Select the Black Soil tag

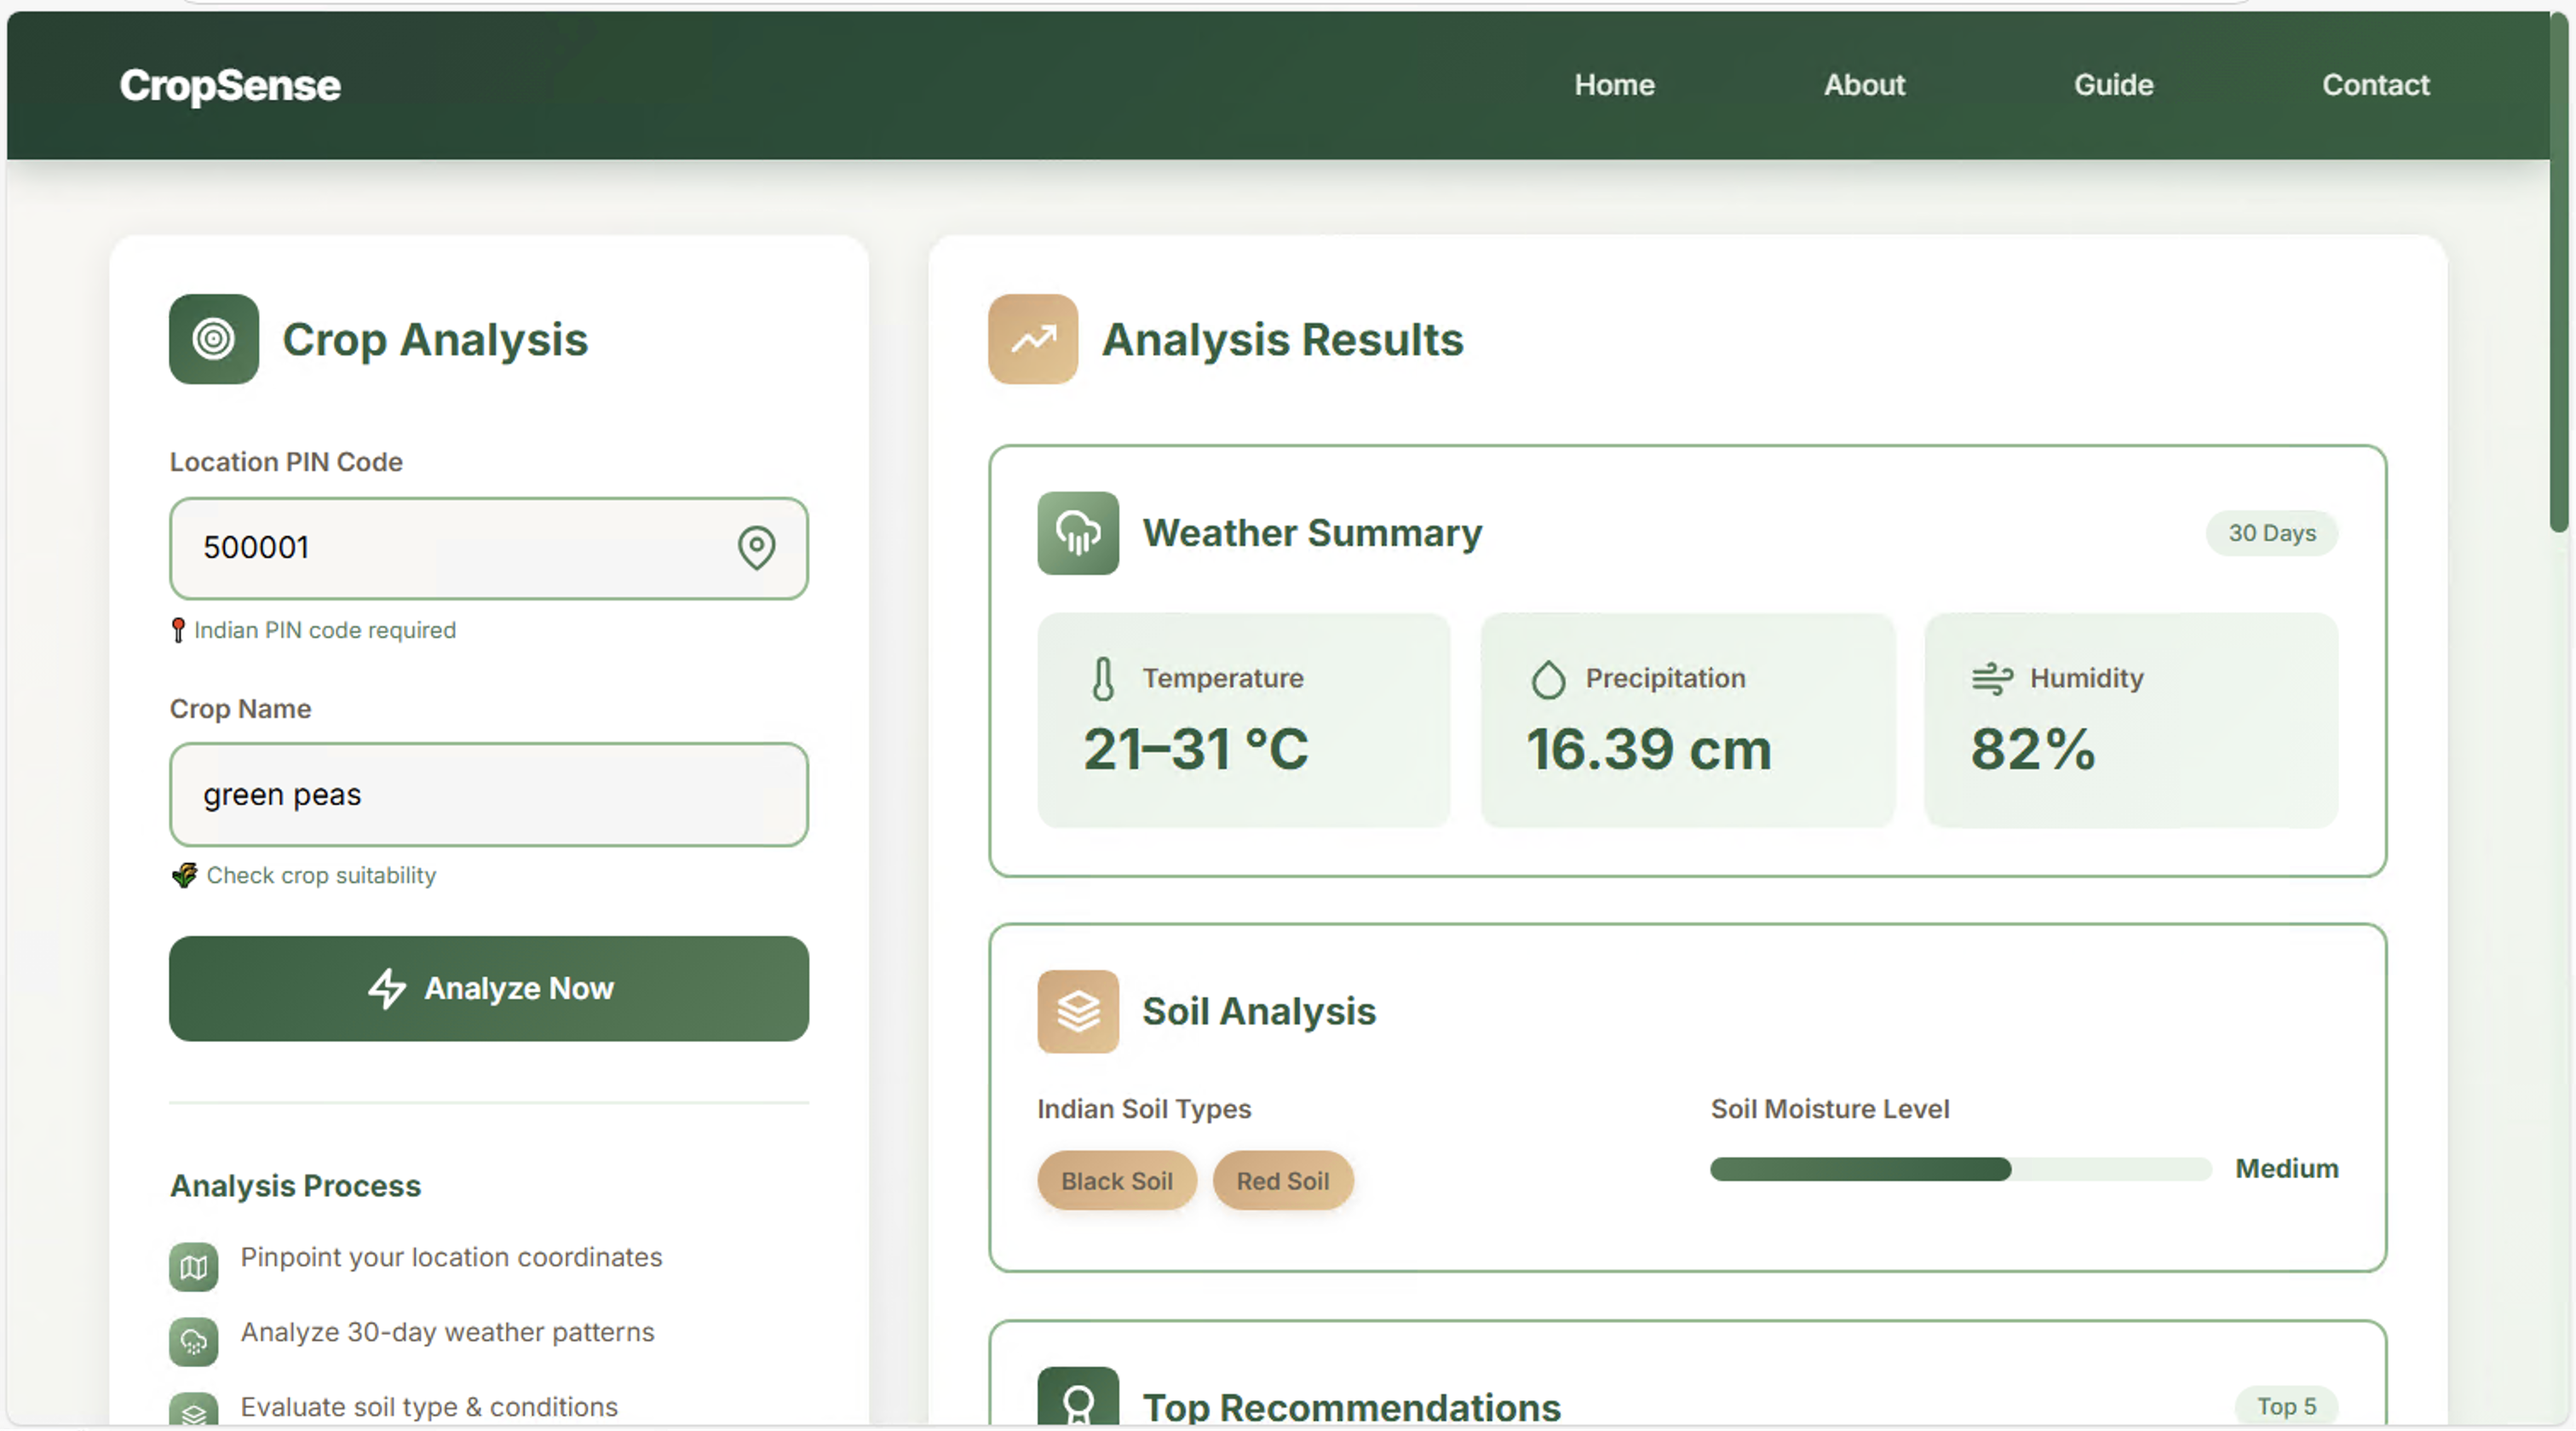pyautogui.click(x=1116, y=1181)
